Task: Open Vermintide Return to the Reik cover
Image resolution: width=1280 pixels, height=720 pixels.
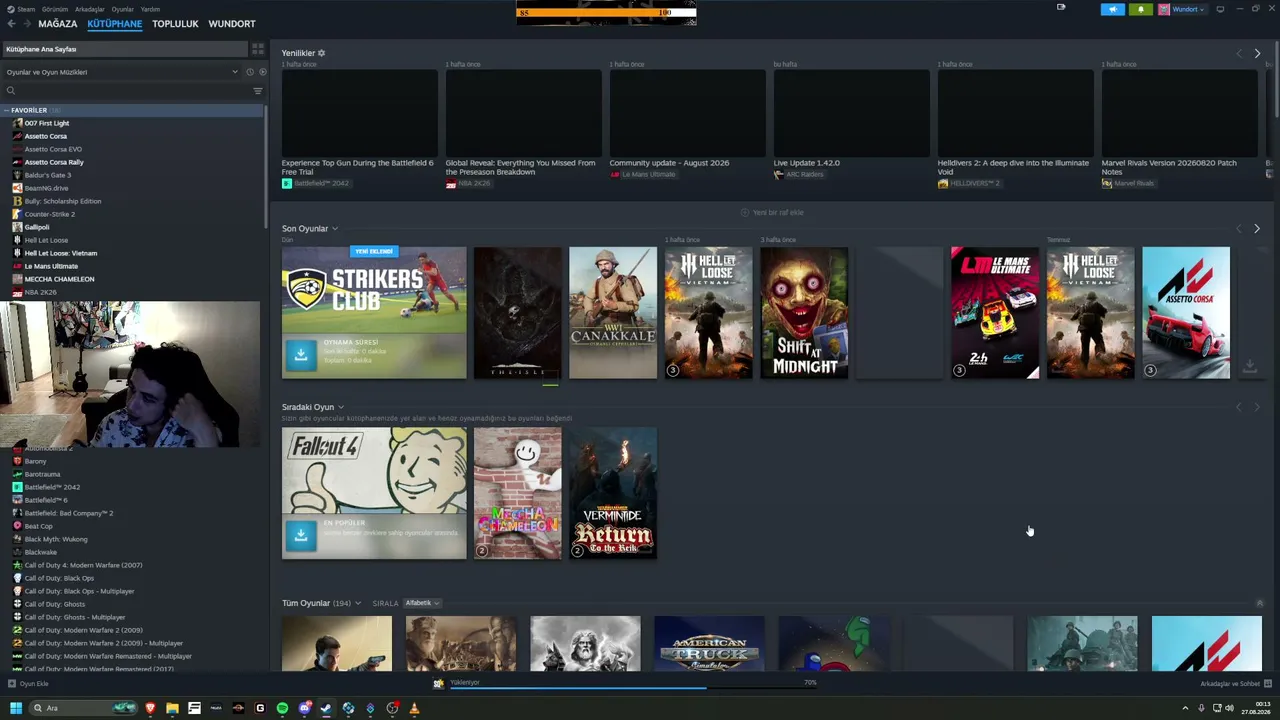Action: (x=613, y=493)
